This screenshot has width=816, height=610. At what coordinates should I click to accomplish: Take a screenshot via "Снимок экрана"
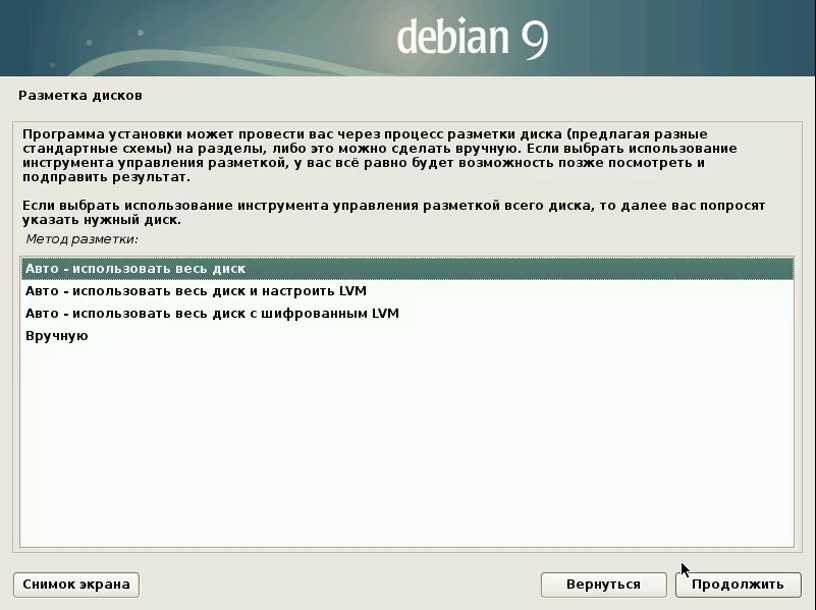76,584
